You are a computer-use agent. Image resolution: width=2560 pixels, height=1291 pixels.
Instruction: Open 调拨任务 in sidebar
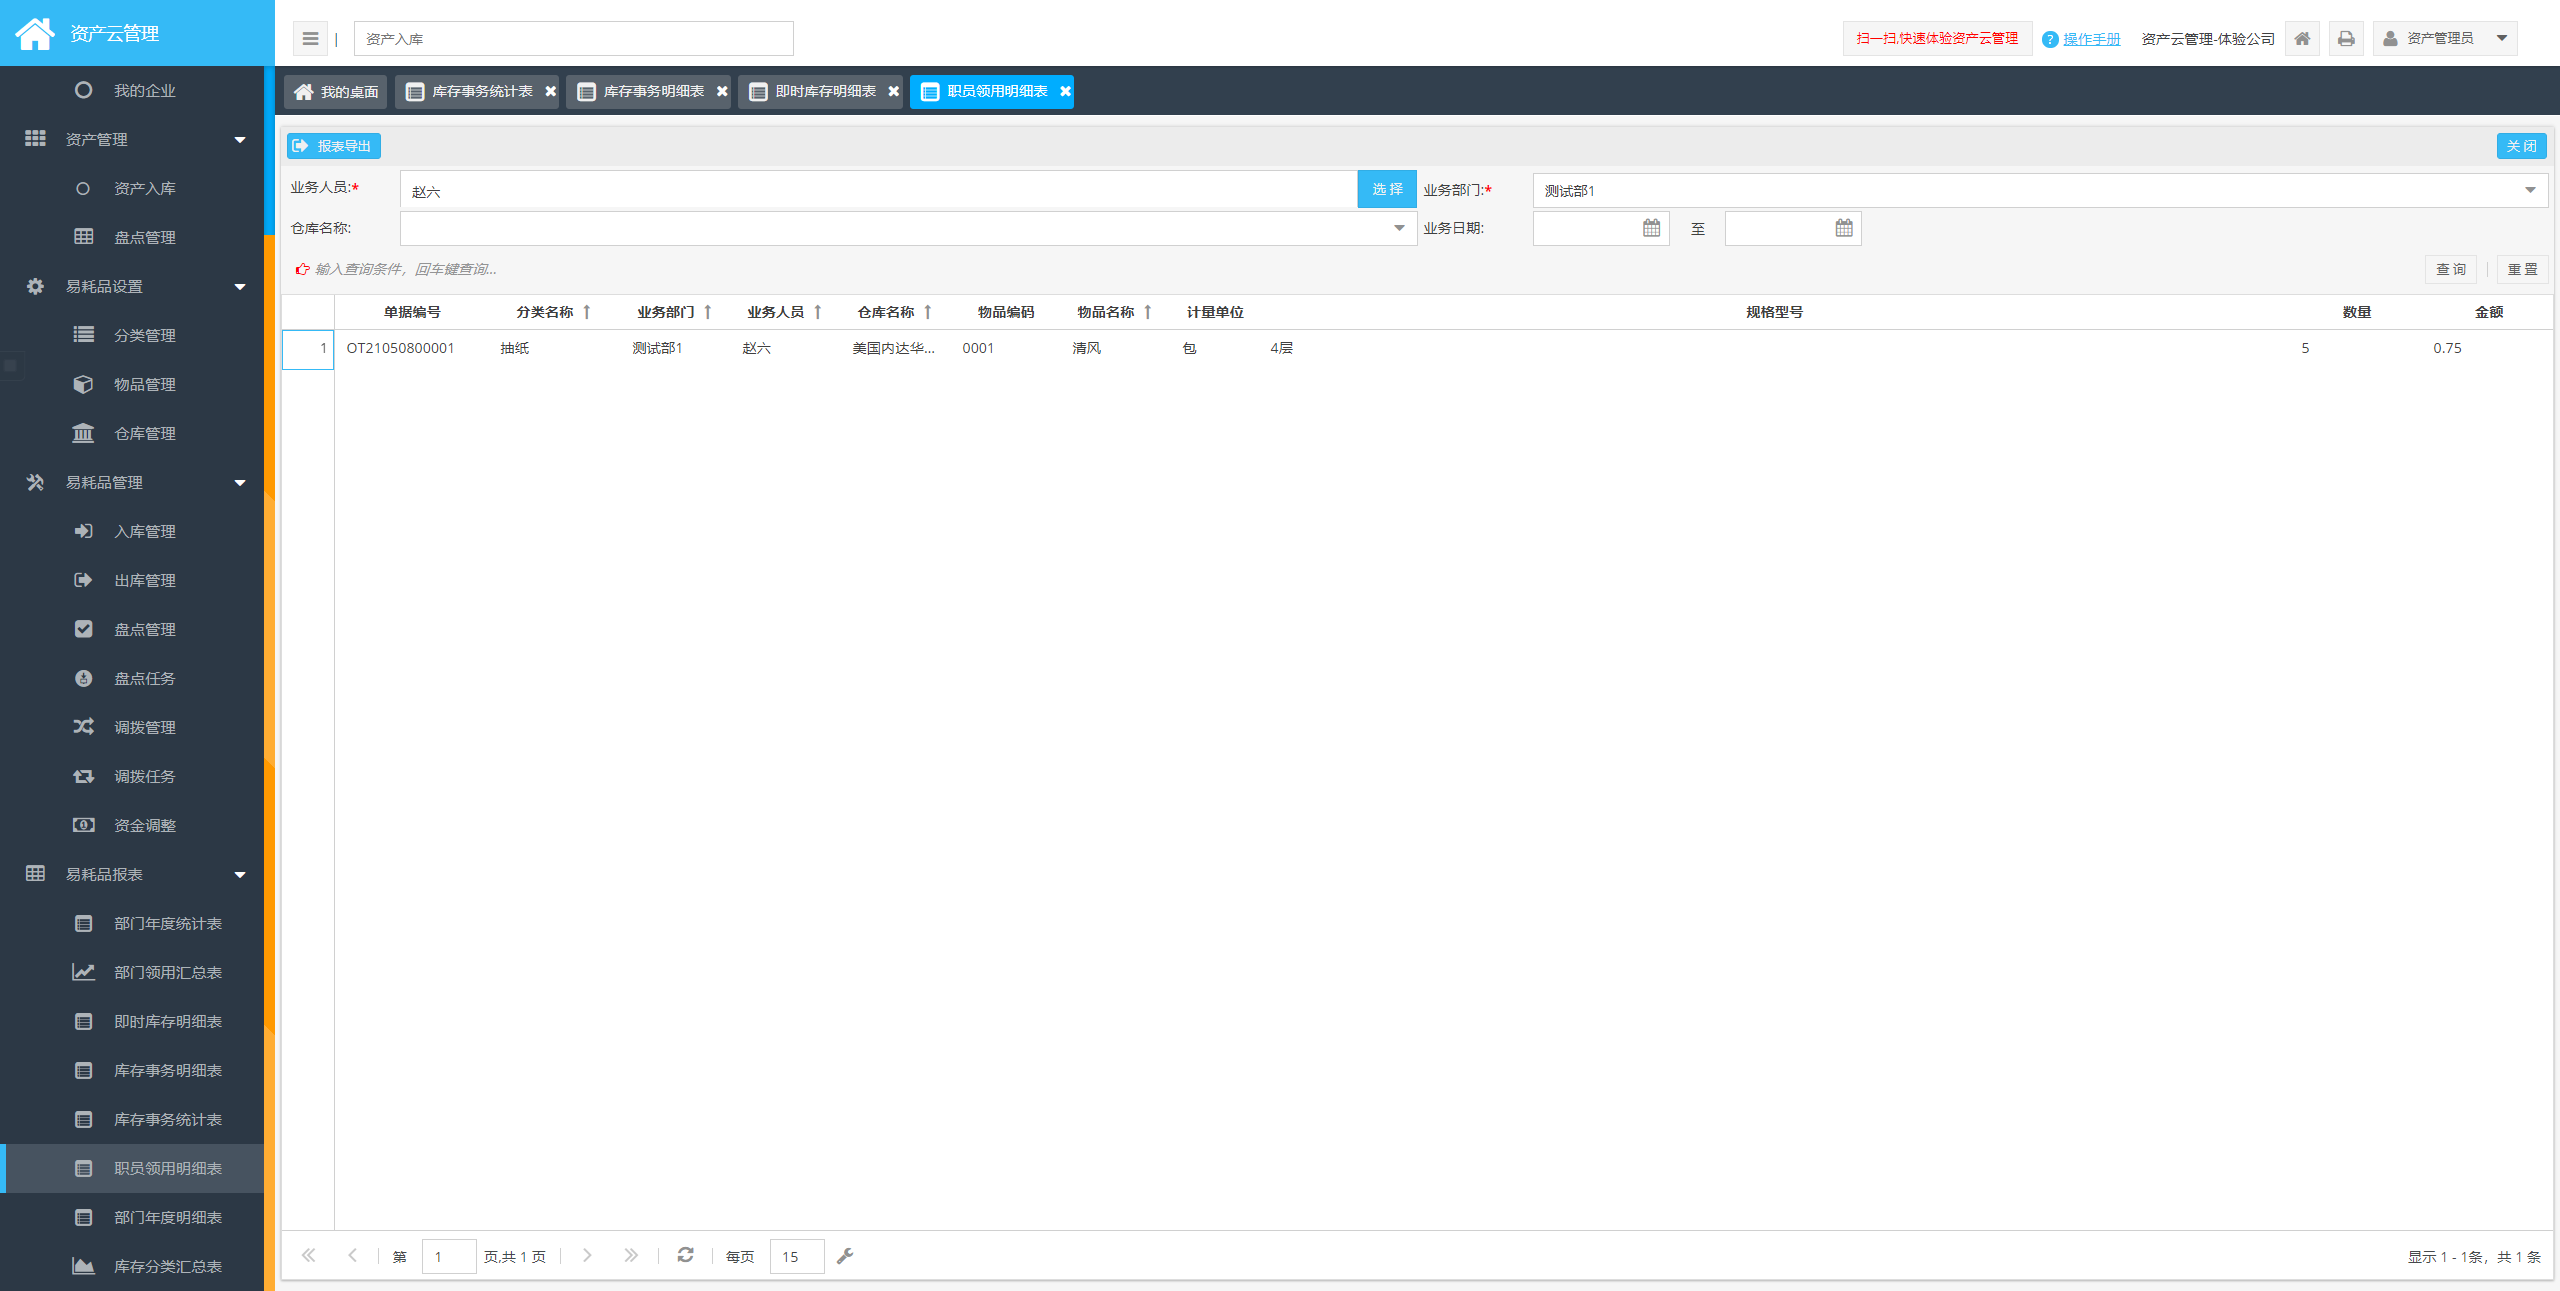click(132, 776)
